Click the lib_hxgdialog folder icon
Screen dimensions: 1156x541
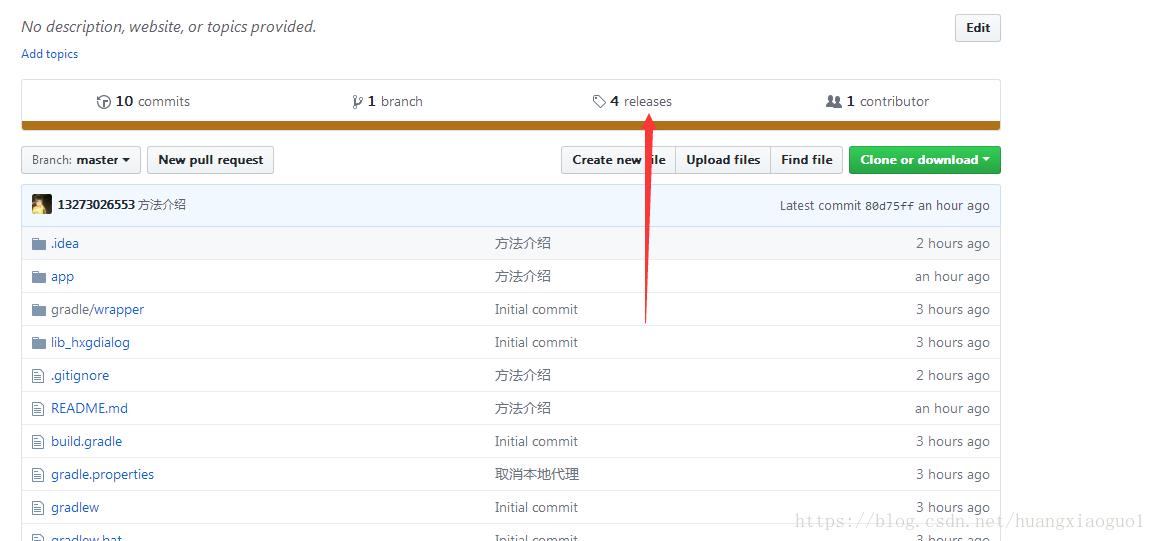[39, 343]
